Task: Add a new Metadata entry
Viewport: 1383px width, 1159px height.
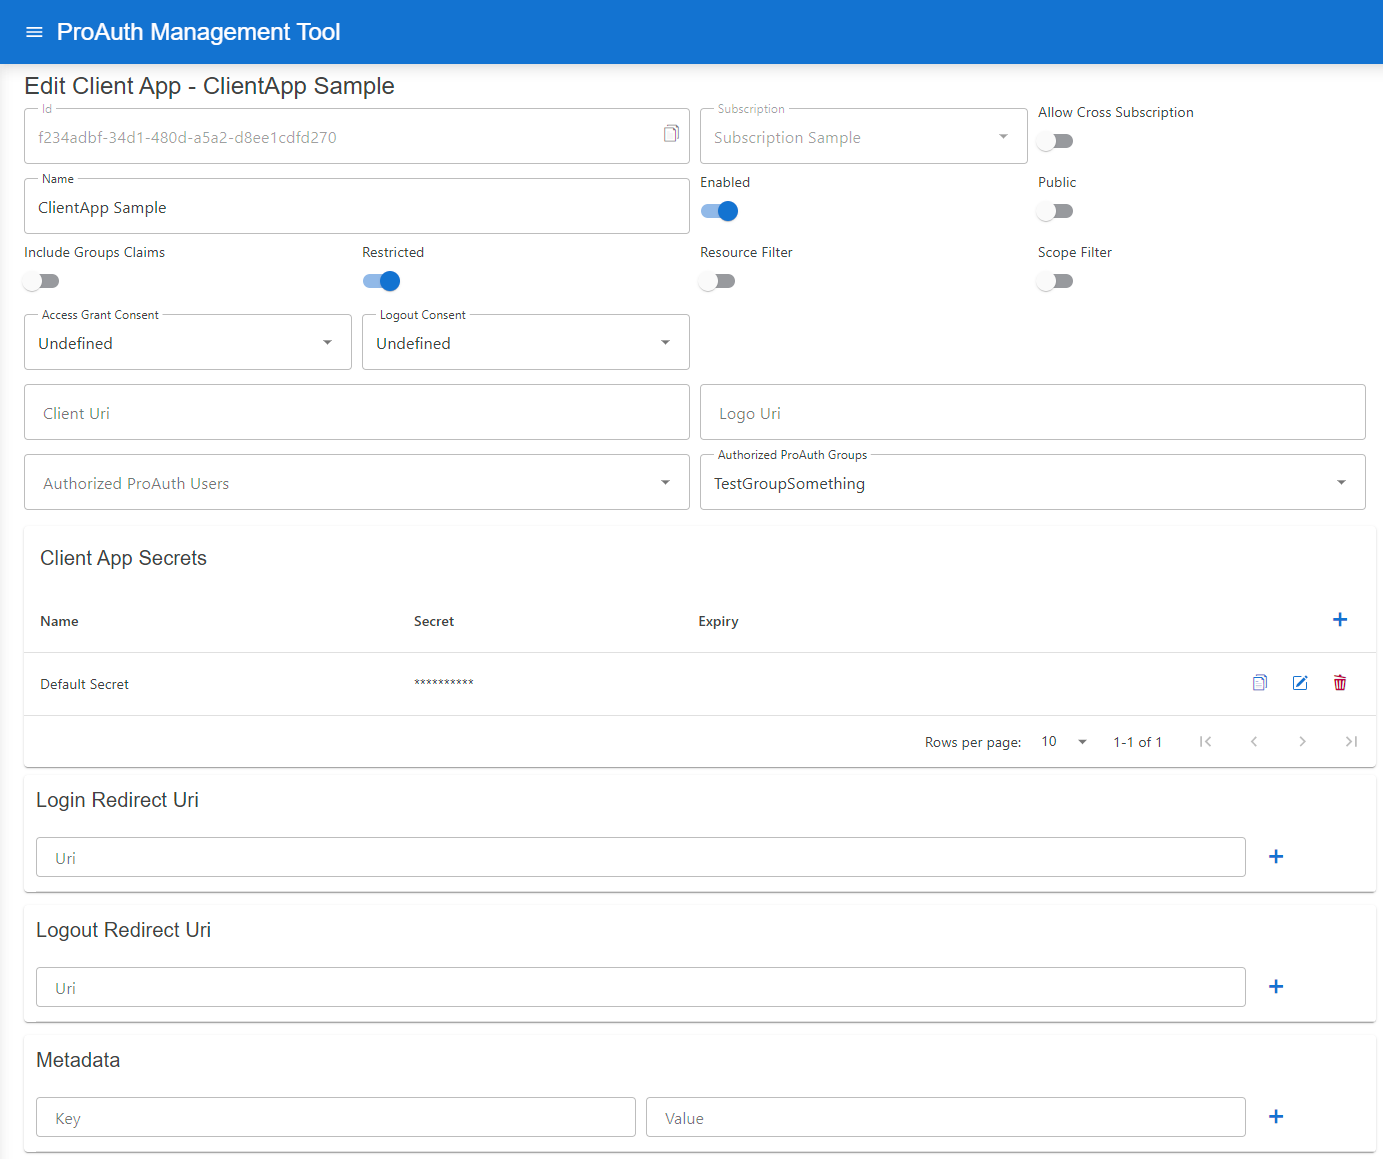Action: click(1276, 1116)
